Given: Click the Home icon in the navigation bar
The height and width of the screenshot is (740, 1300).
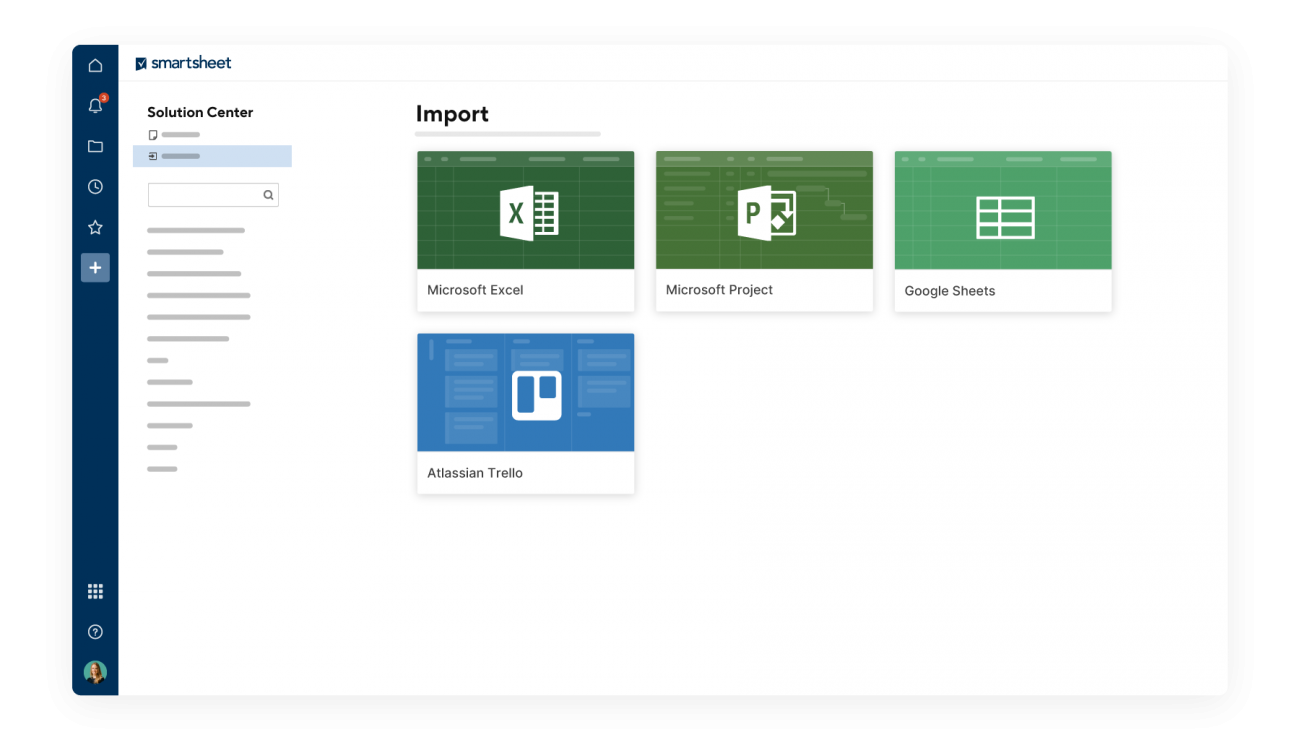Looking at the screenshot, I should [x=95, y=64].
